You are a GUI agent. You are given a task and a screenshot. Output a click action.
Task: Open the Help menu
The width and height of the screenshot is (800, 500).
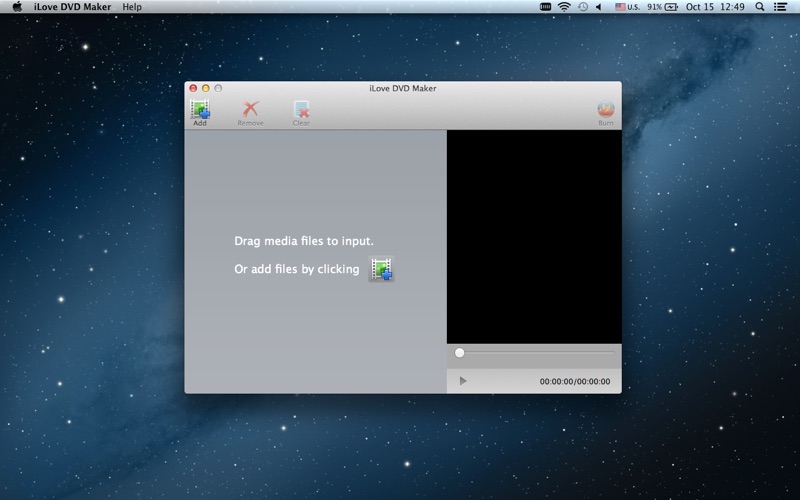(x=132, y=7)
